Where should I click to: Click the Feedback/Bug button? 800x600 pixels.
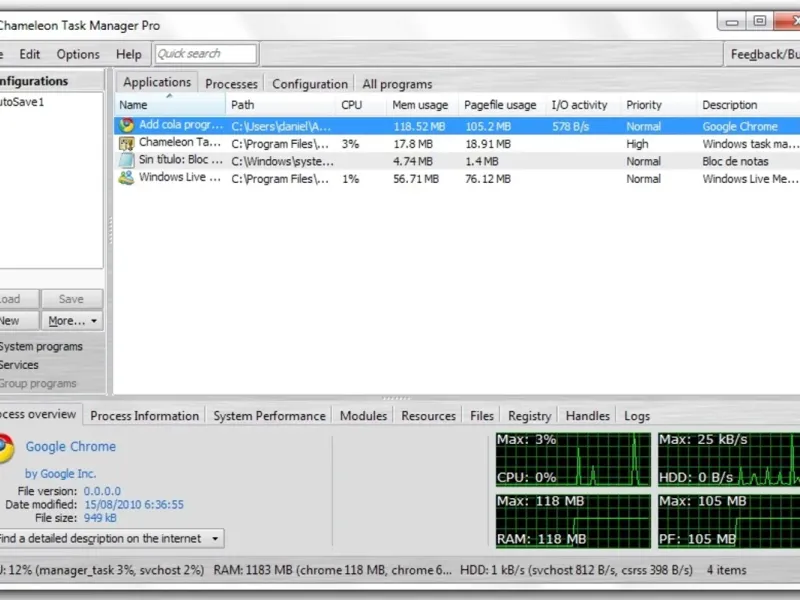pyautogui.click(x=762, y=54)
